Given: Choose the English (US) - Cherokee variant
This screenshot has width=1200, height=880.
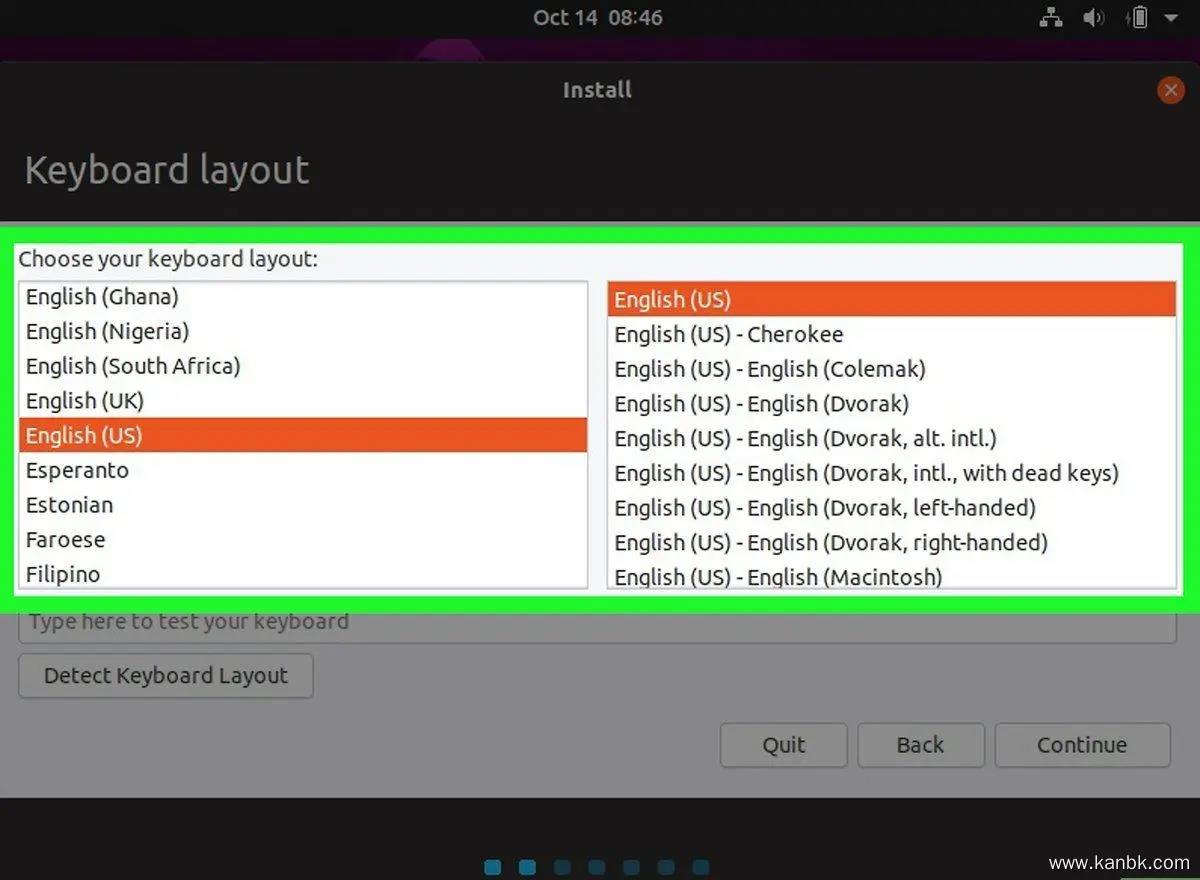Looking at the screenshot, I should pyautogui.click(x=728, y=334).
